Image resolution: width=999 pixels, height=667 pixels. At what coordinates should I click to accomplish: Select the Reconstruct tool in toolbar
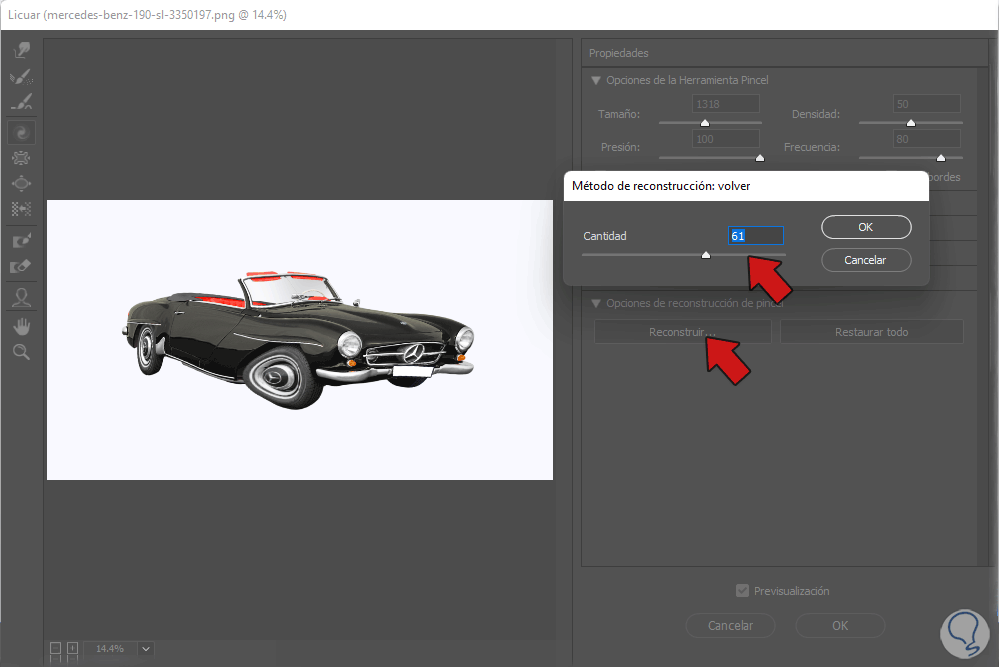click(21, 77)
